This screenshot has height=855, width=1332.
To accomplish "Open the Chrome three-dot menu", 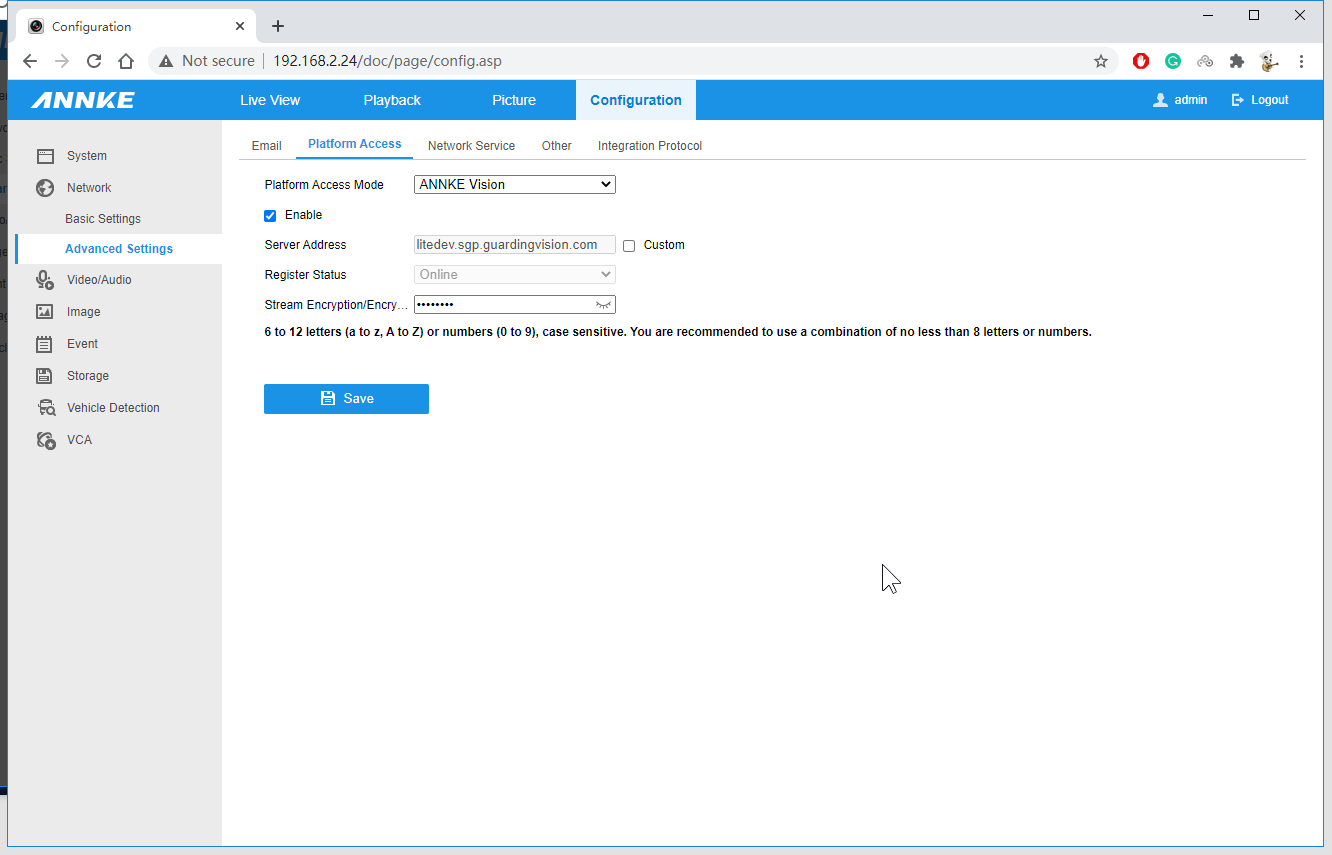I will tap(1301, 61).
